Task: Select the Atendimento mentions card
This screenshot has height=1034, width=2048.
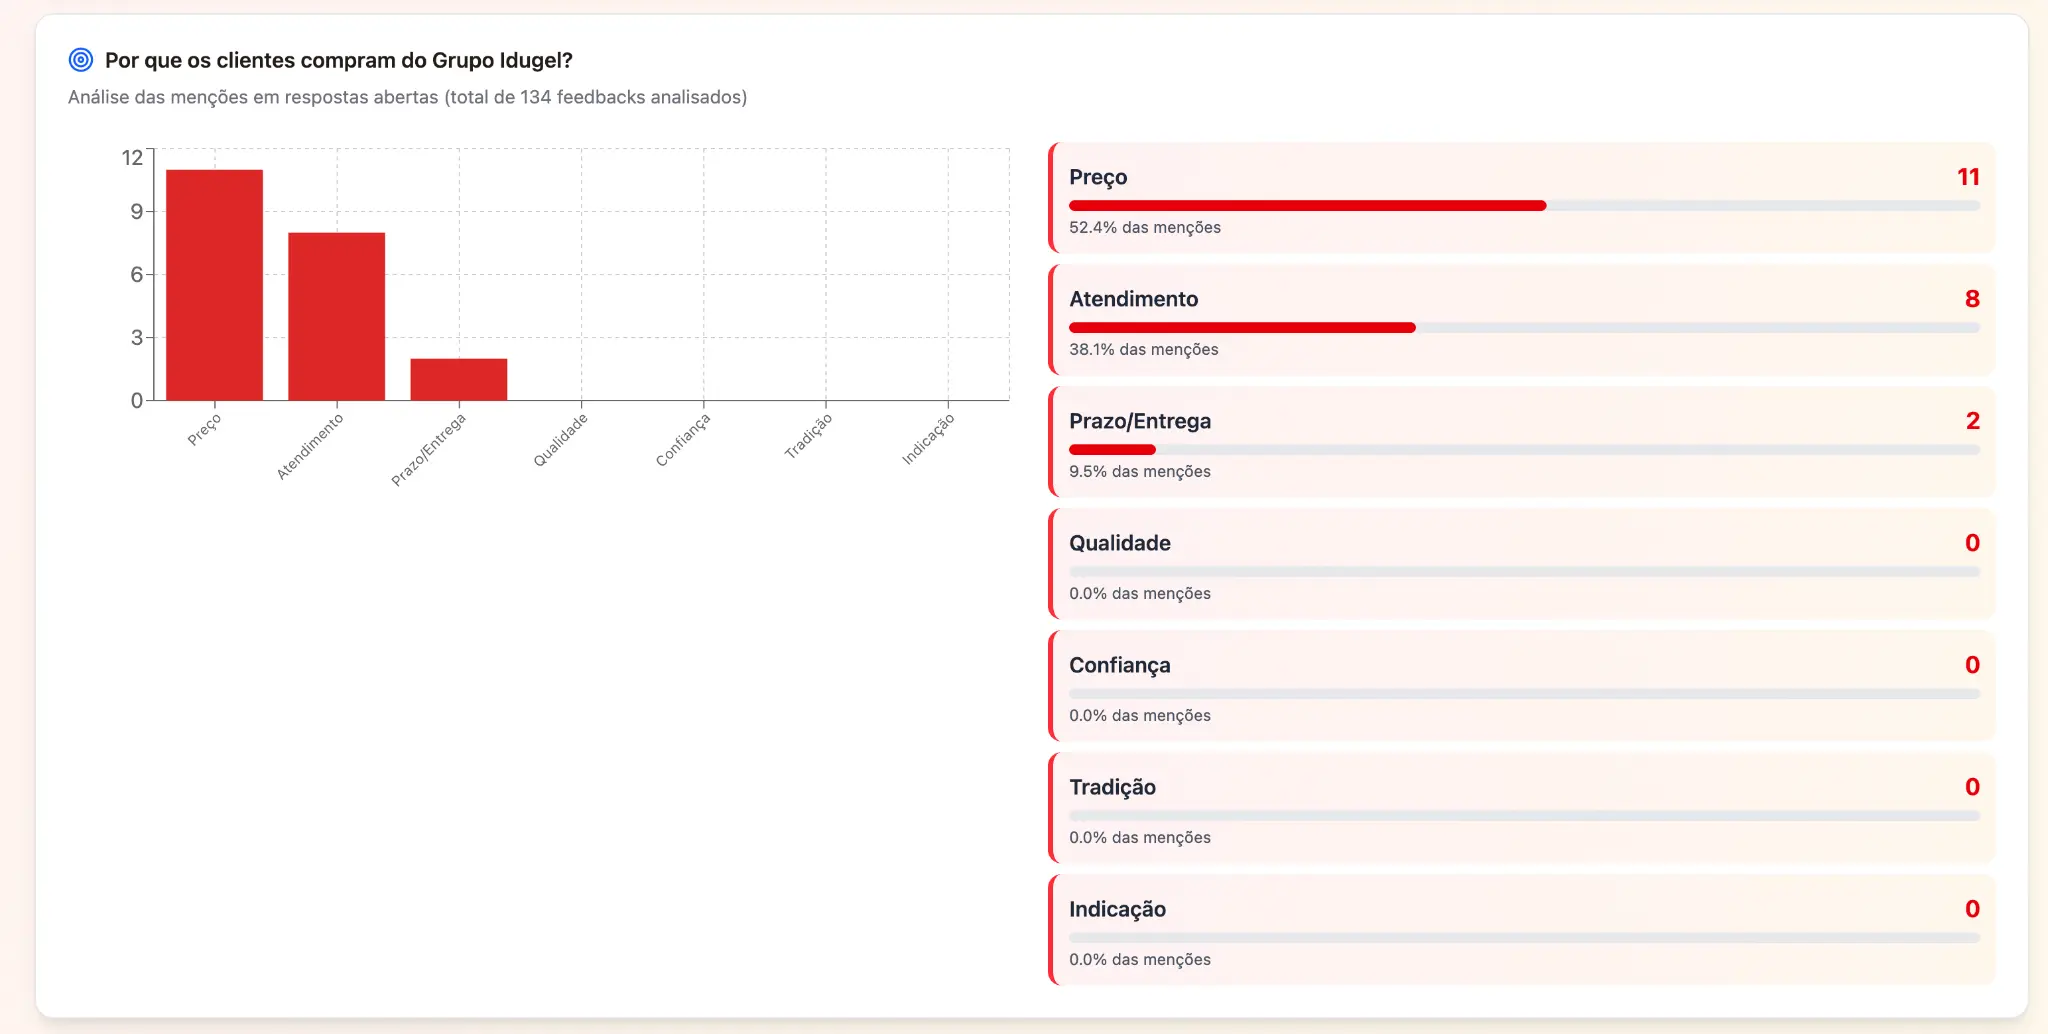Action: 1520,319
